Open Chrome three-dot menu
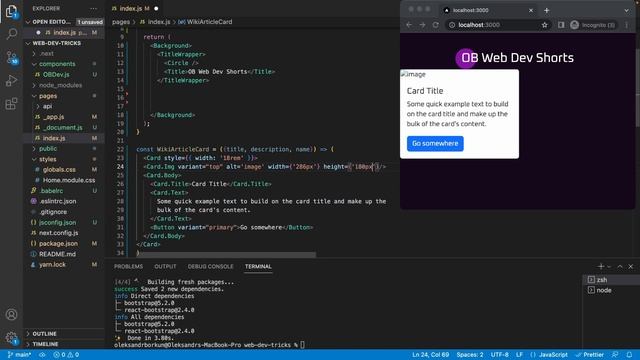Viewport: 640px width, 360px height. [x=627, y=25]
